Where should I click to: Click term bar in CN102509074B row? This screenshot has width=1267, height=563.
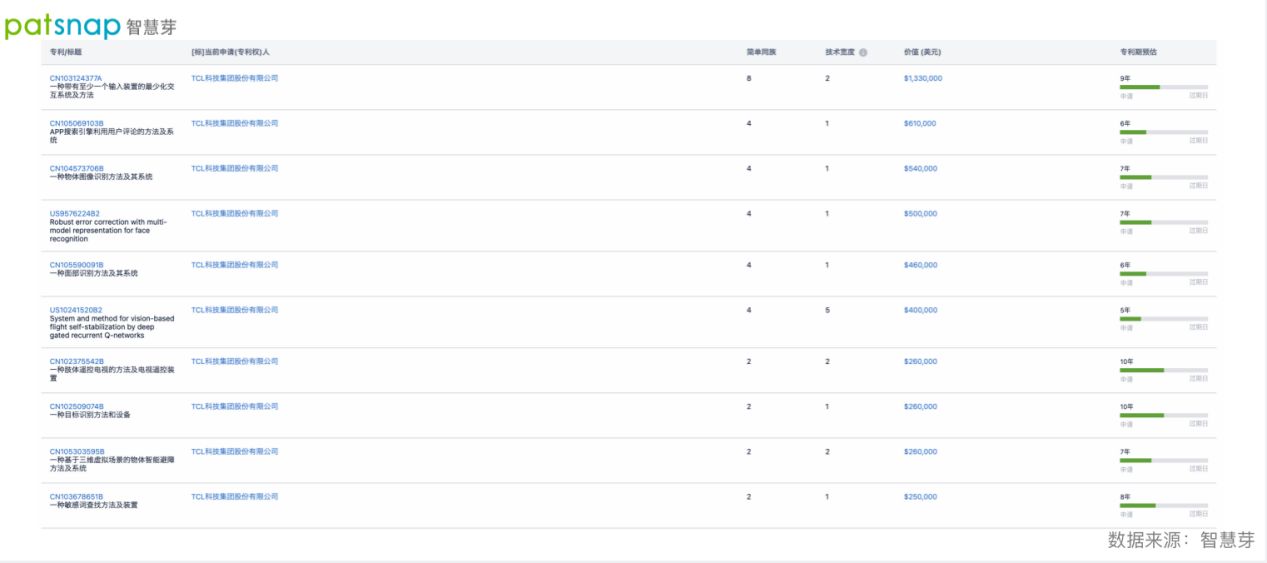click(1164, 415)
